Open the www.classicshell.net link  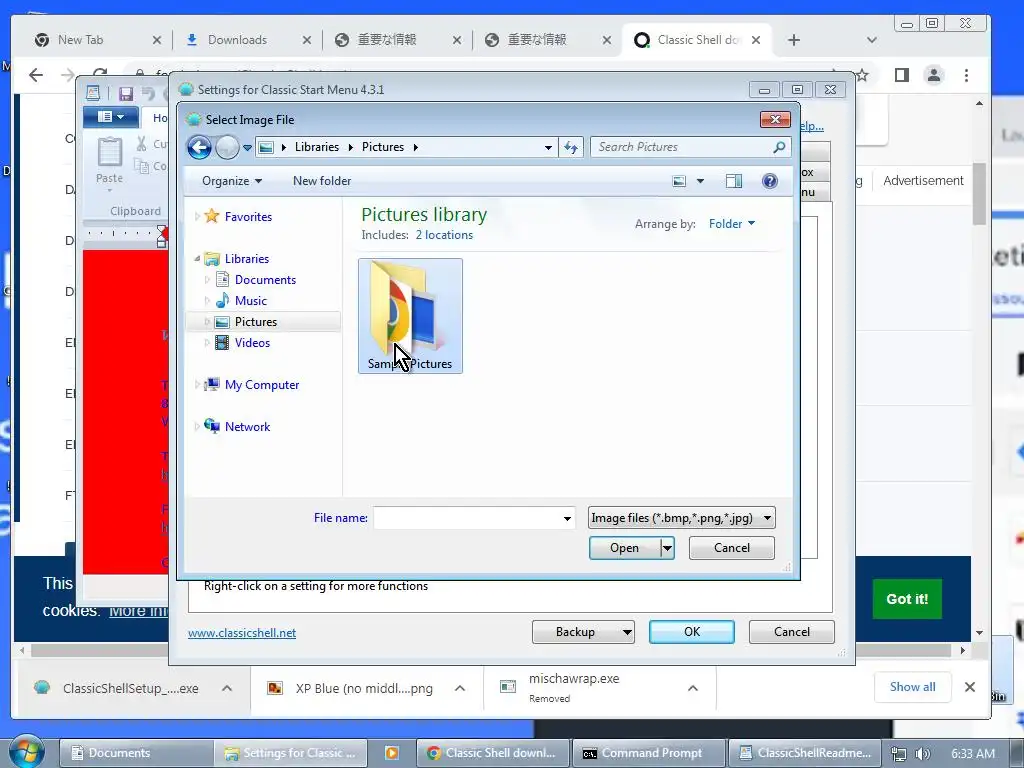coord(242,633)
